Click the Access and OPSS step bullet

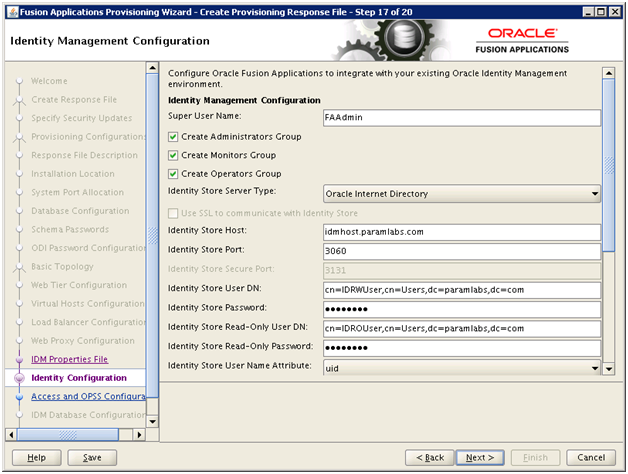pos(19,397)
